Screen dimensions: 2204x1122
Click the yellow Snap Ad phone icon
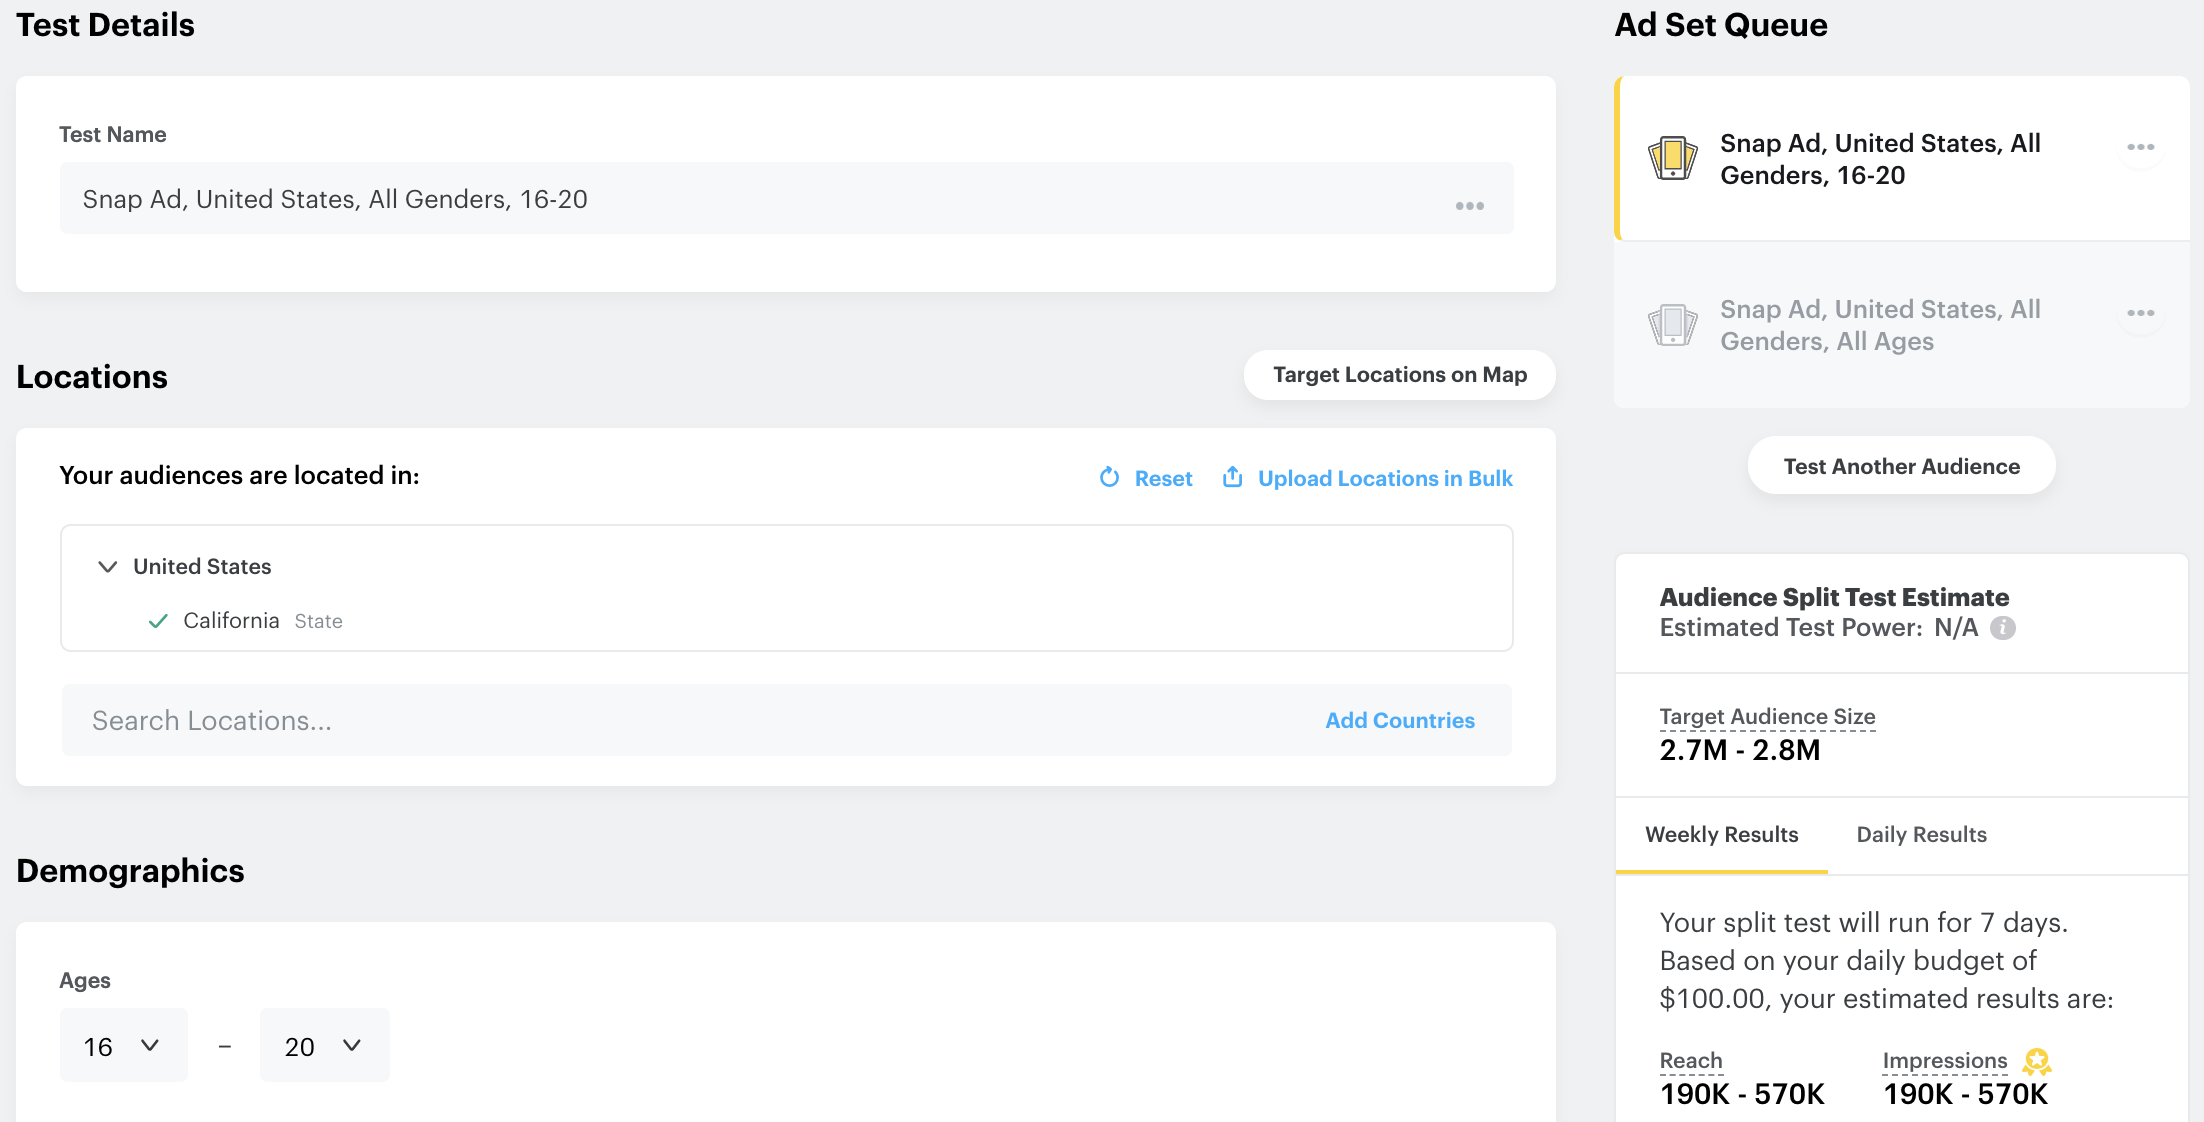1672,158
